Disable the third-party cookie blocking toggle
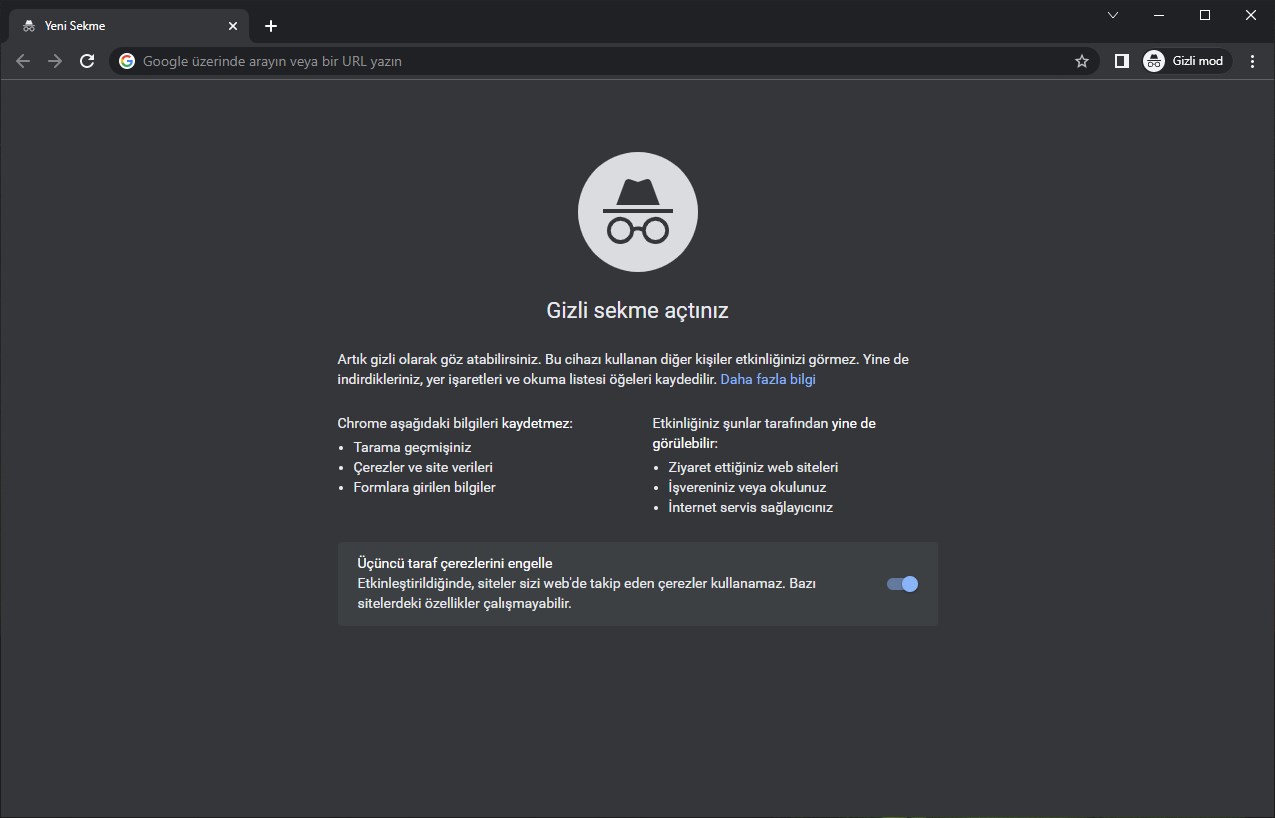 coord(902,584)
